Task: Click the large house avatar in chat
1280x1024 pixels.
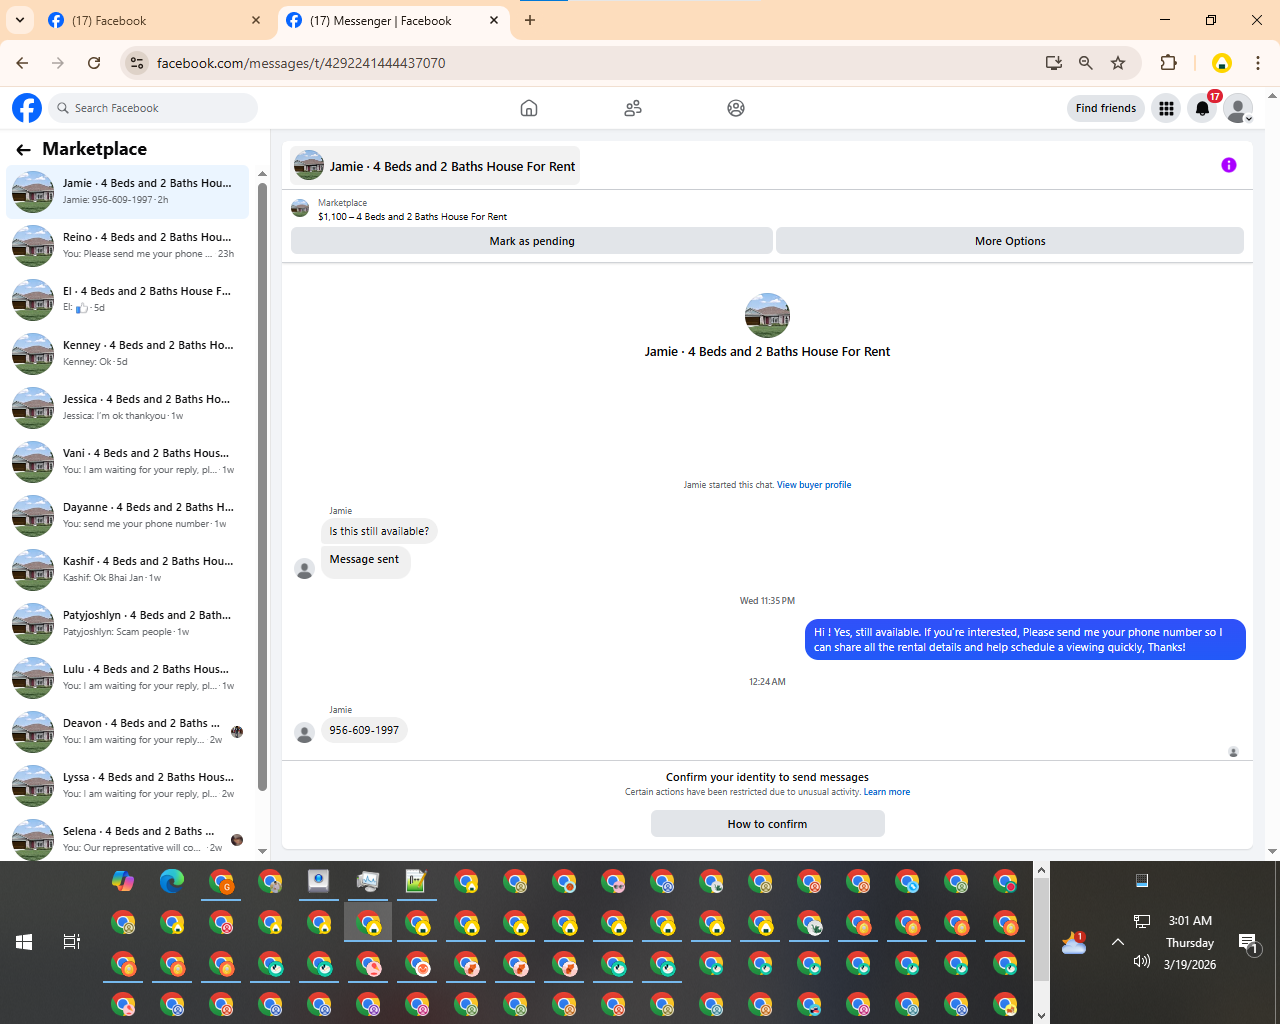Action: pos(767,315)
